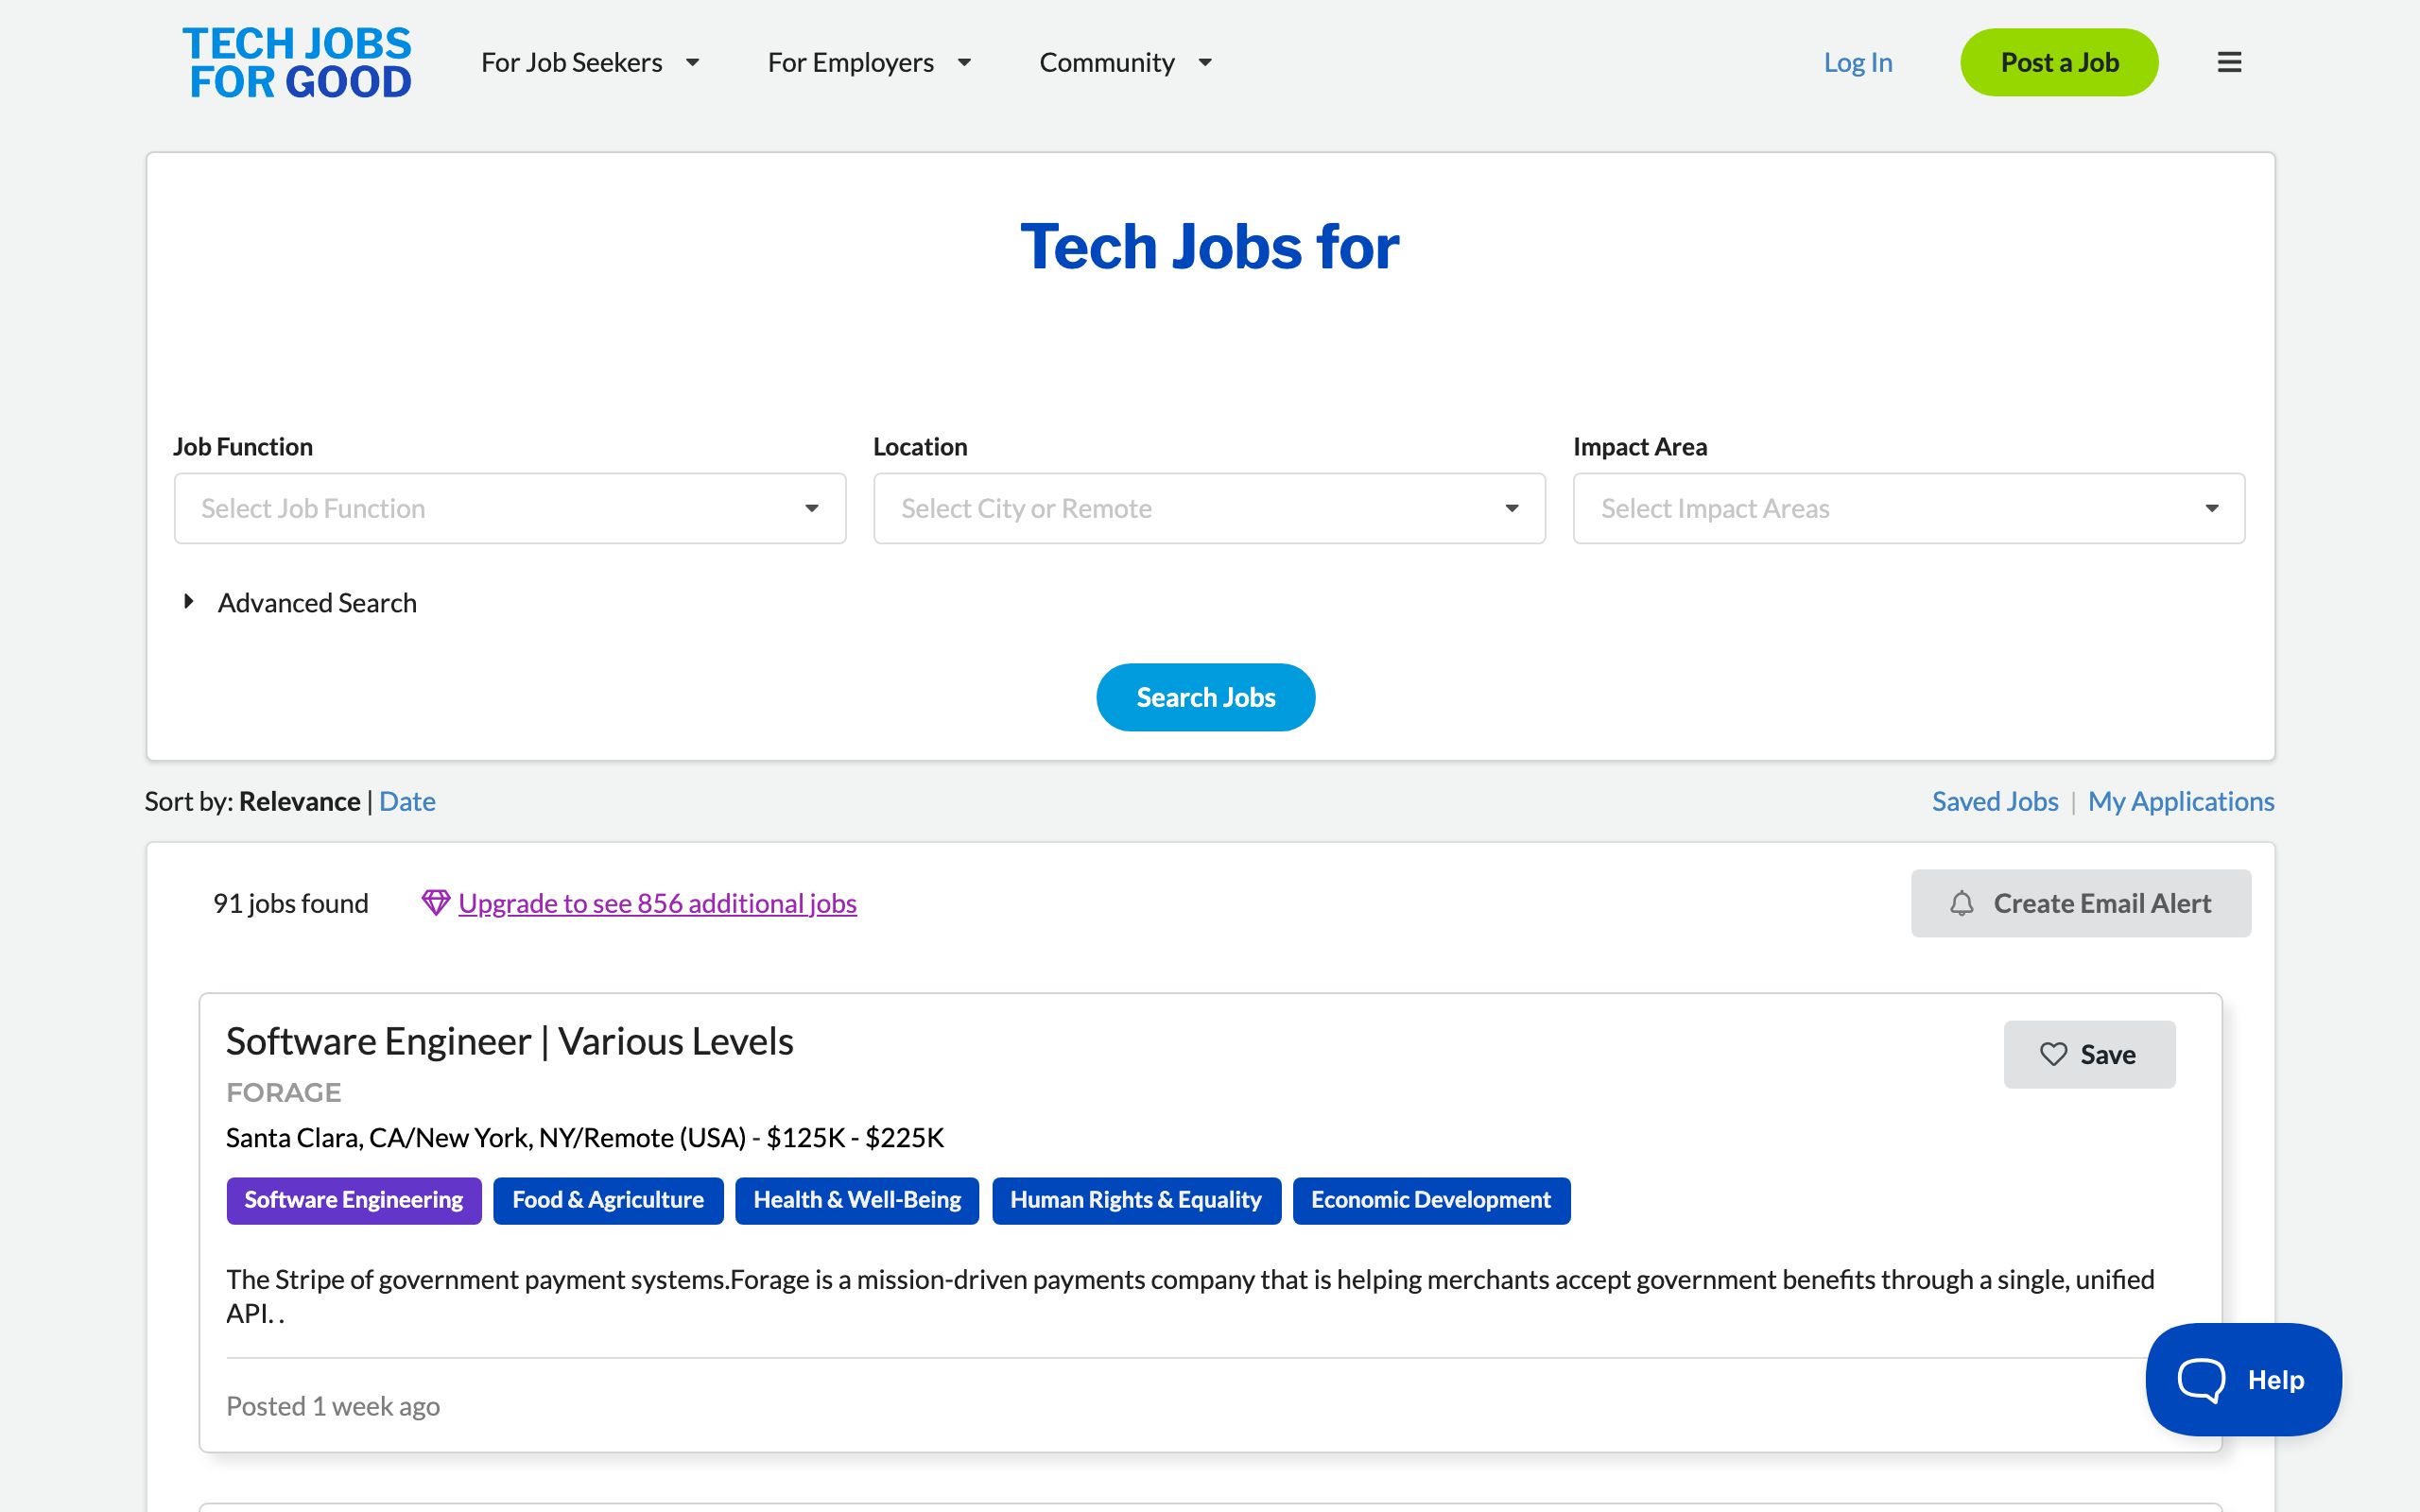Open the Select City or Remote dropdown
This screenshot has width=2420, height=1512.
click(1209, 508)
